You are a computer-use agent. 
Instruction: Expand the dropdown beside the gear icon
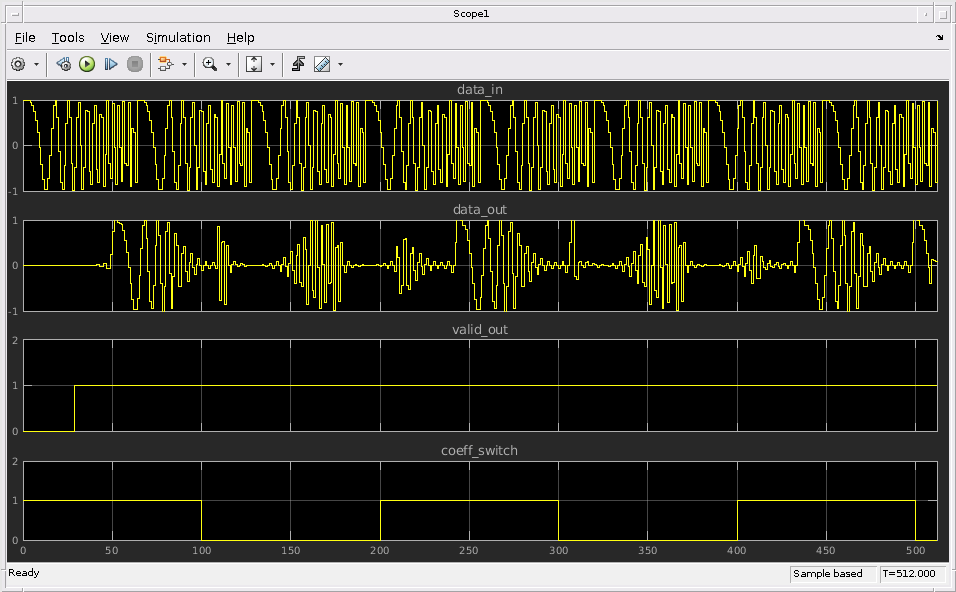point(37,64)
